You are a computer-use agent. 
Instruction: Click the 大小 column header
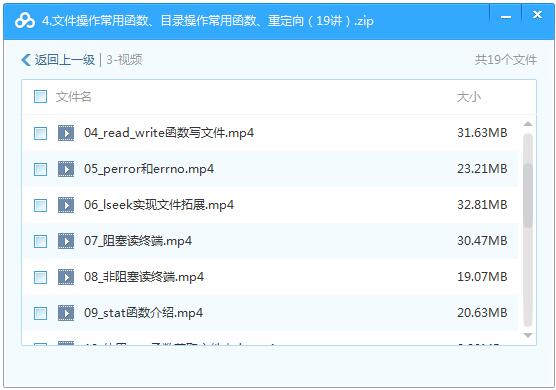[469, 96]
